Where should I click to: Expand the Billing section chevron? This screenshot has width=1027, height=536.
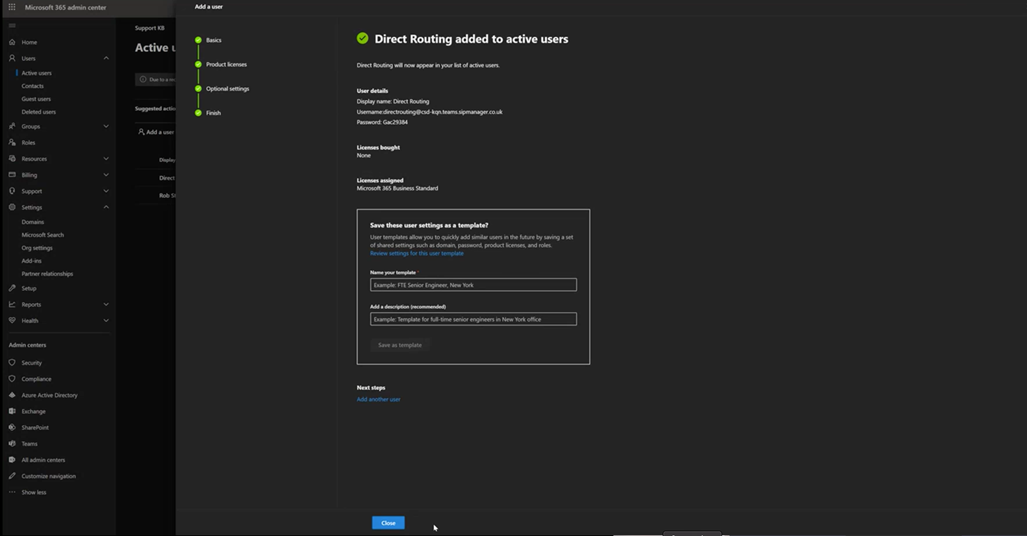click(106, 175)
